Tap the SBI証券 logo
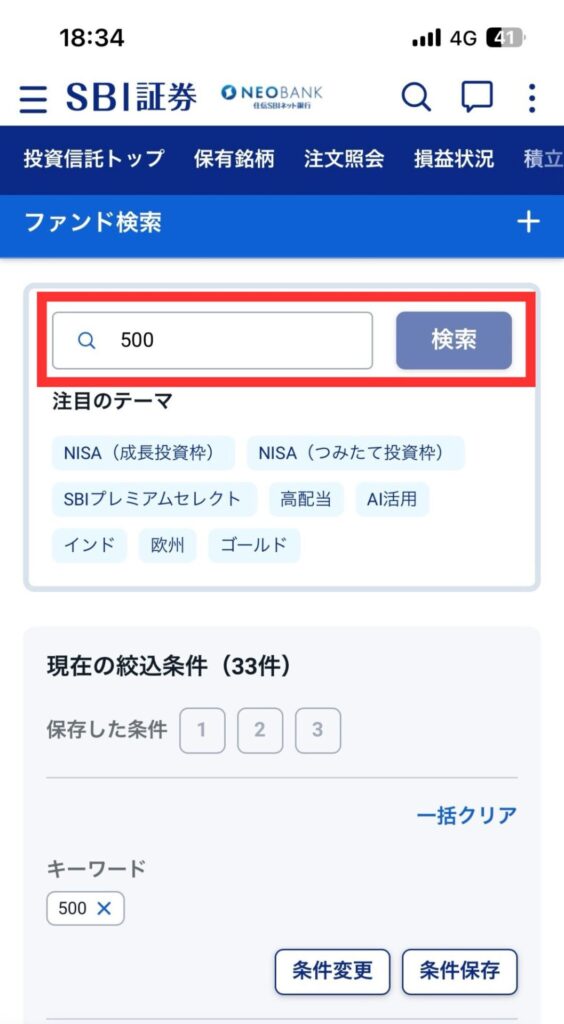Screen dimensions: 564x1024 pyautogui.click(x=131, y=98)
